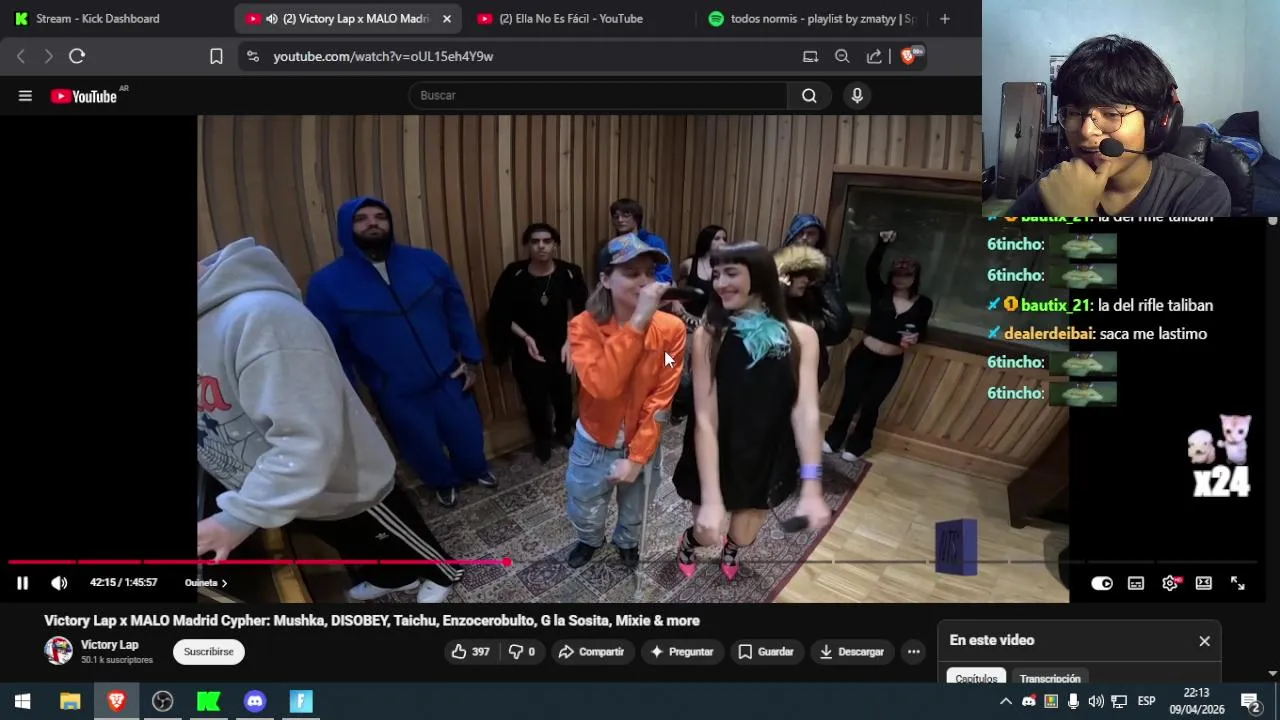The image size is (1280, 720).
Task: Open the network tray icon
Action: coord(1119,702)
